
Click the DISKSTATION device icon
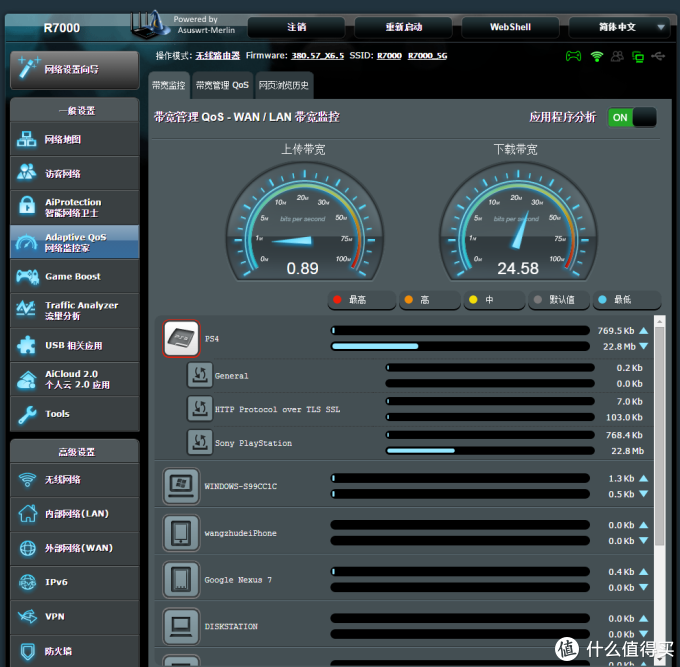[181, 626]
